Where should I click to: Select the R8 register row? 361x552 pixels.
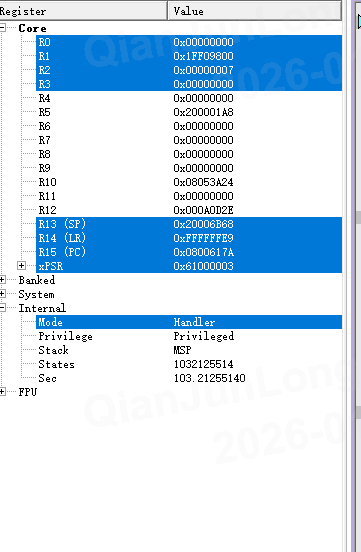(189, 154)
